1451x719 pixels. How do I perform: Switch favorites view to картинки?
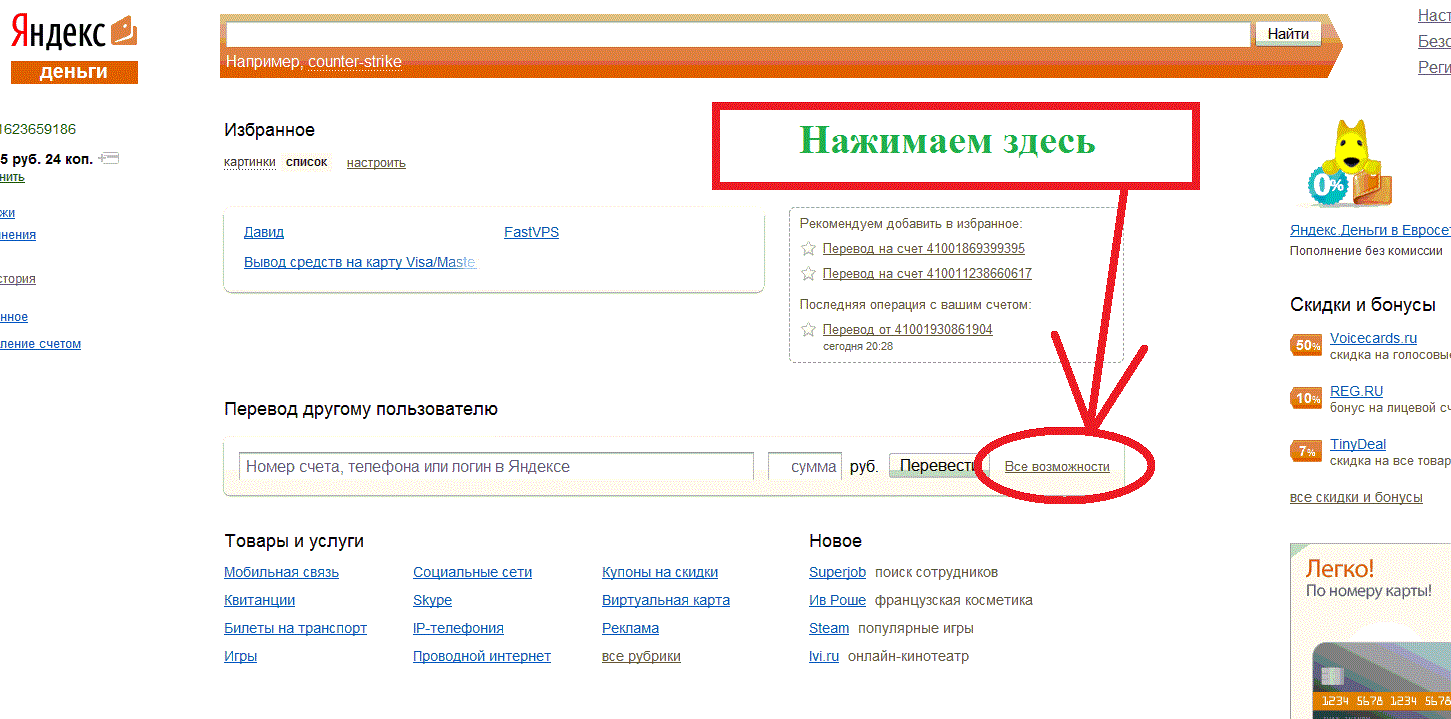250,162
